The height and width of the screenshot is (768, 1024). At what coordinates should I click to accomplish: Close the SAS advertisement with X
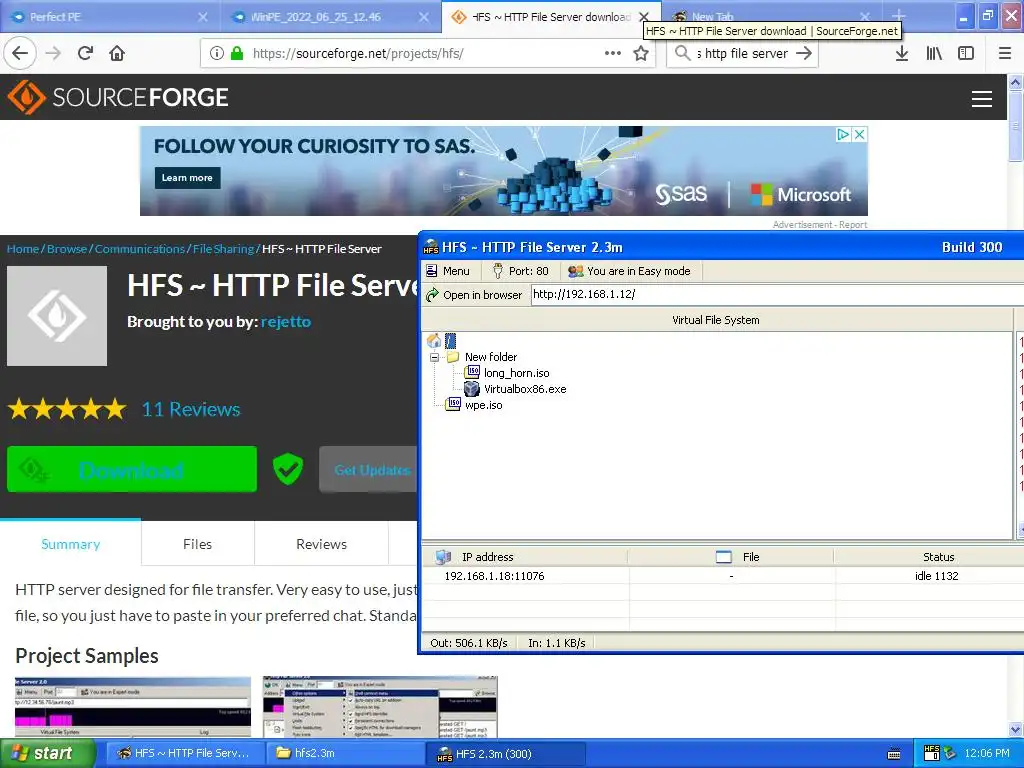[x=860, y=134]
